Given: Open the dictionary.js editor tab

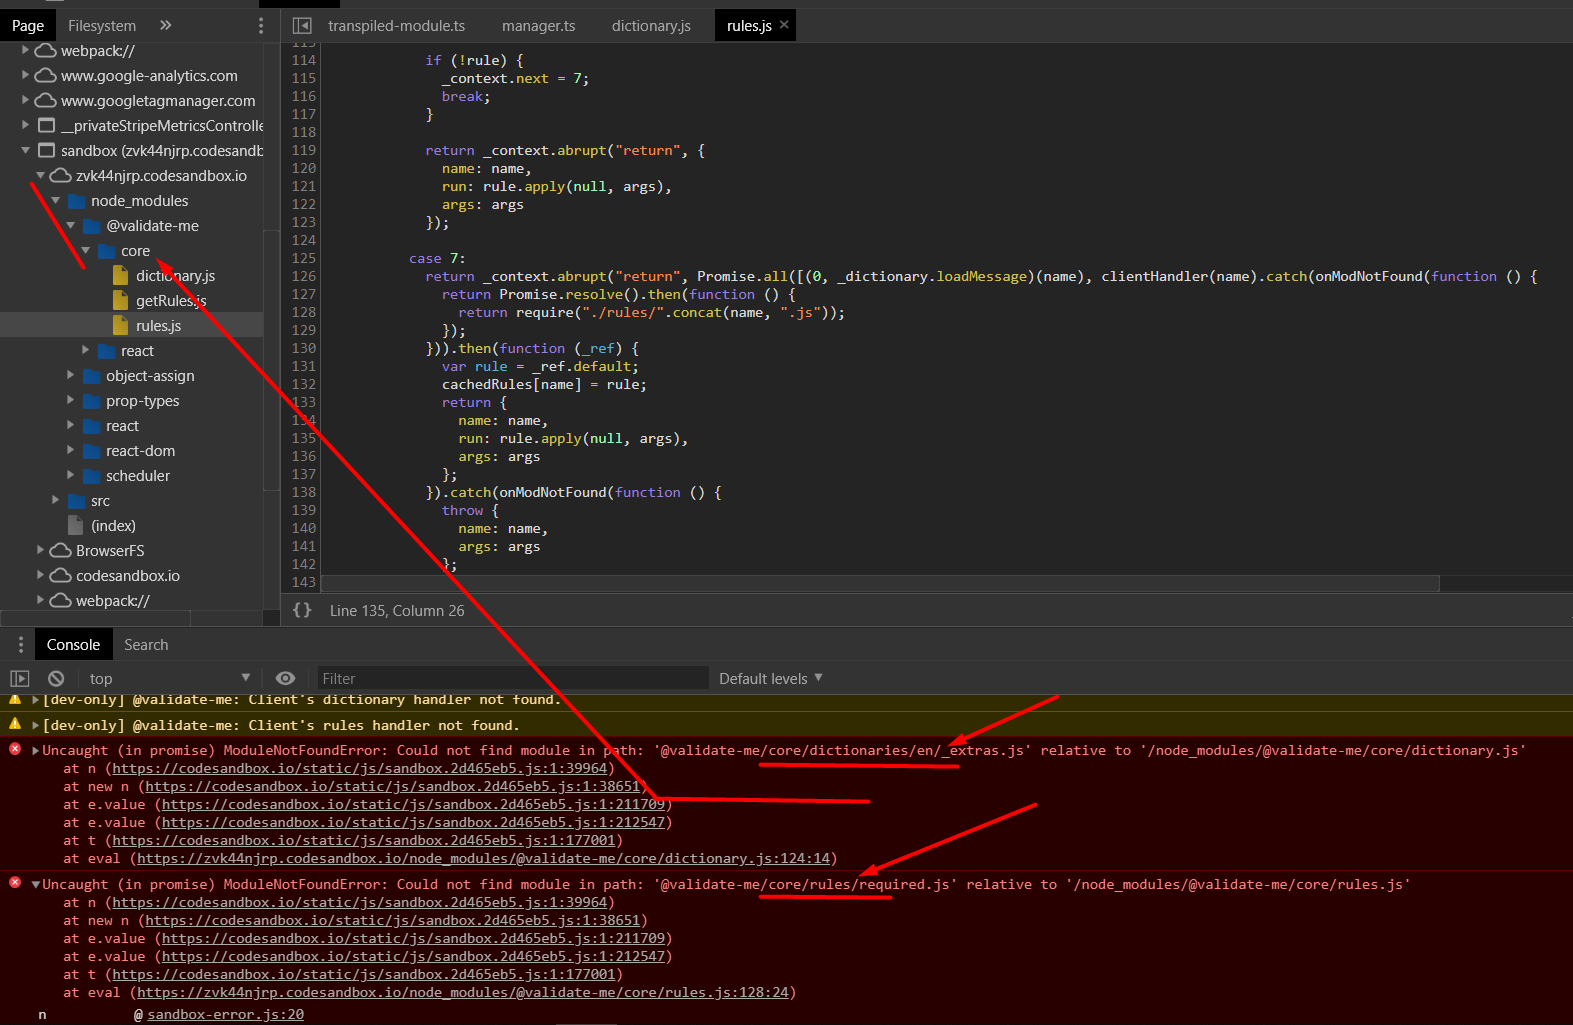Looking at the screenshot, I should click(x=651, y=25).
